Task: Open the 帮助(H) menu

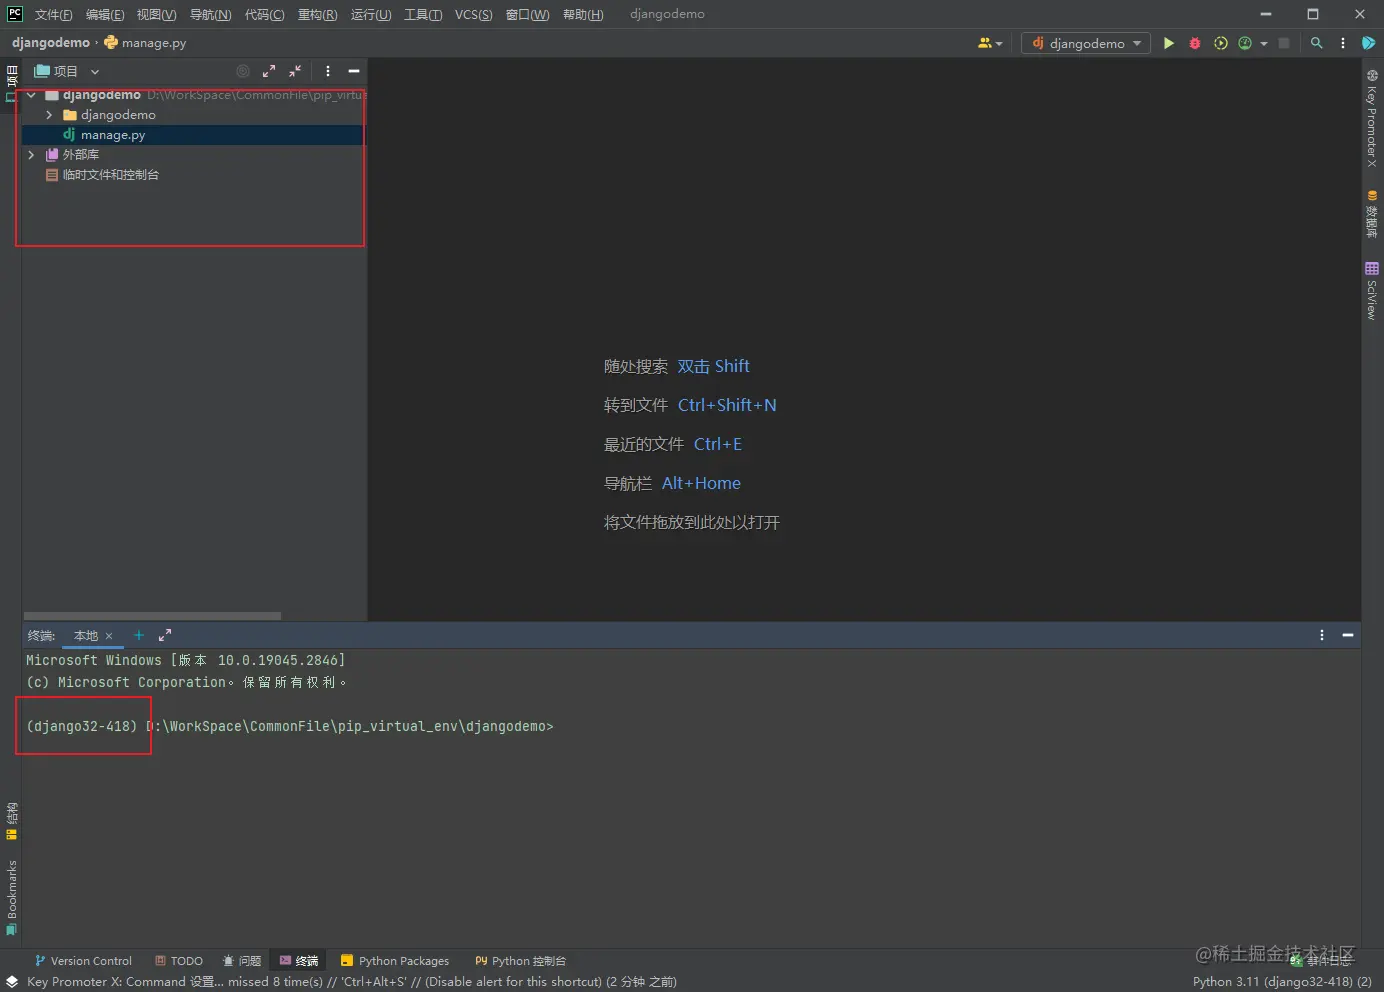Action: (583, 14)
